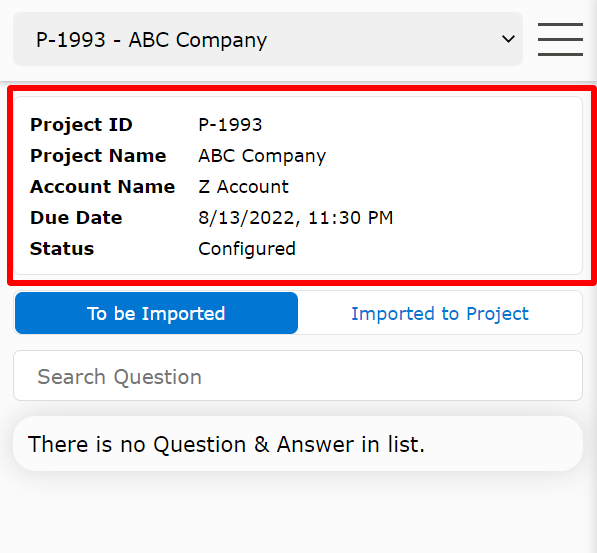Click the Project ID label
Screen dimensions: 597x553
coord(81,125)
